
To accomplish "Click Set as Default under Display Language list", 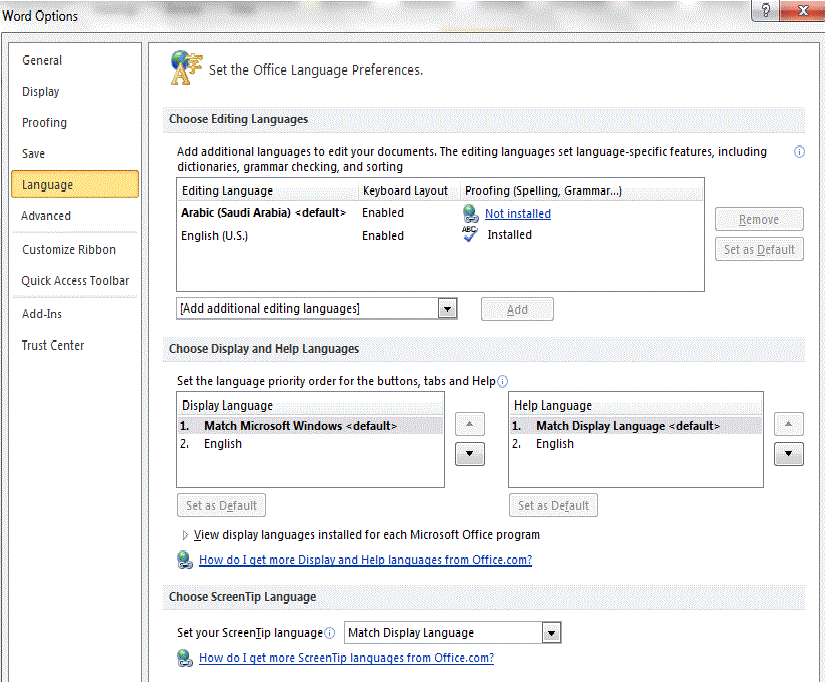I will [x=222, y=505].
